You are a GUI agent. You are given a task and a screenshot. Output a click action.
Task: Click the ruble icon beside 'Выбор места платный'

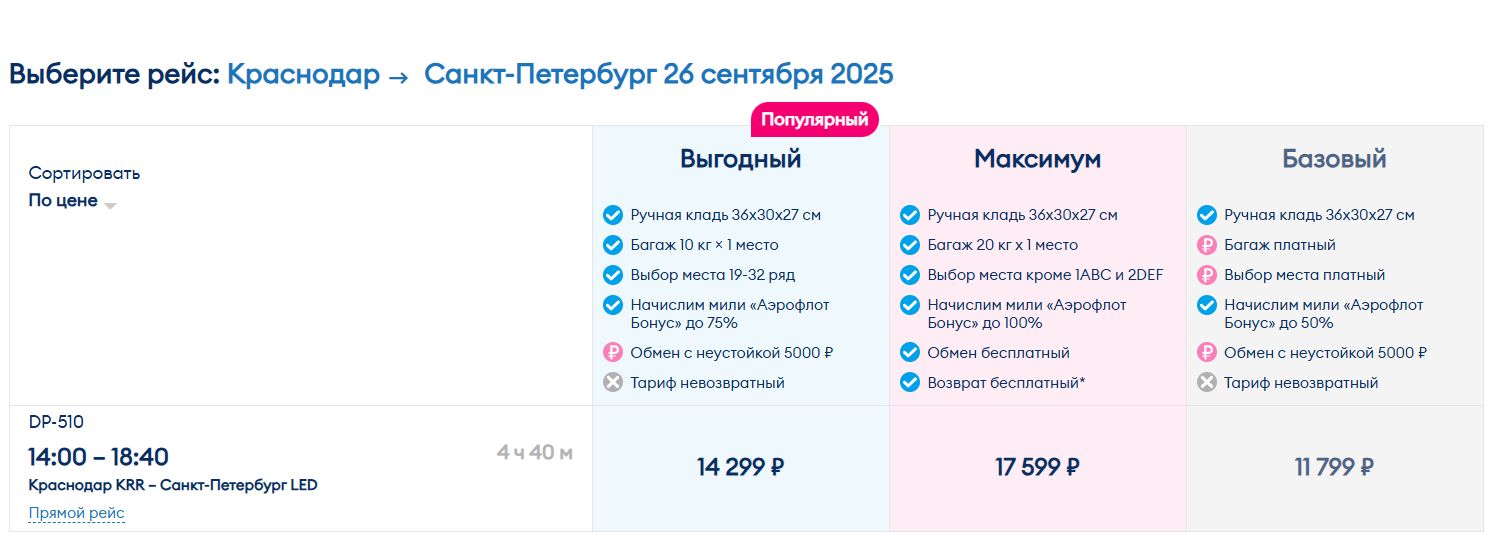click(1207, 275)
